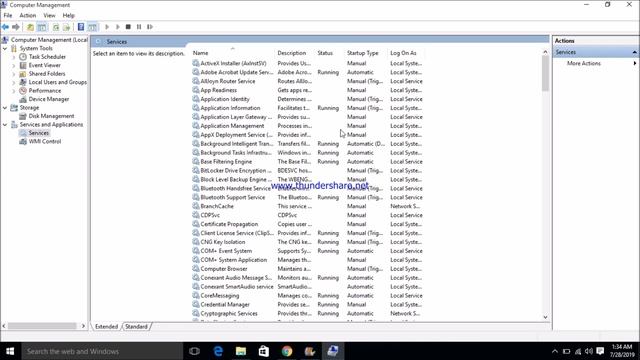Screen dimensions: 640x360
Task: Open the View menu
Action: pos(49,16)
